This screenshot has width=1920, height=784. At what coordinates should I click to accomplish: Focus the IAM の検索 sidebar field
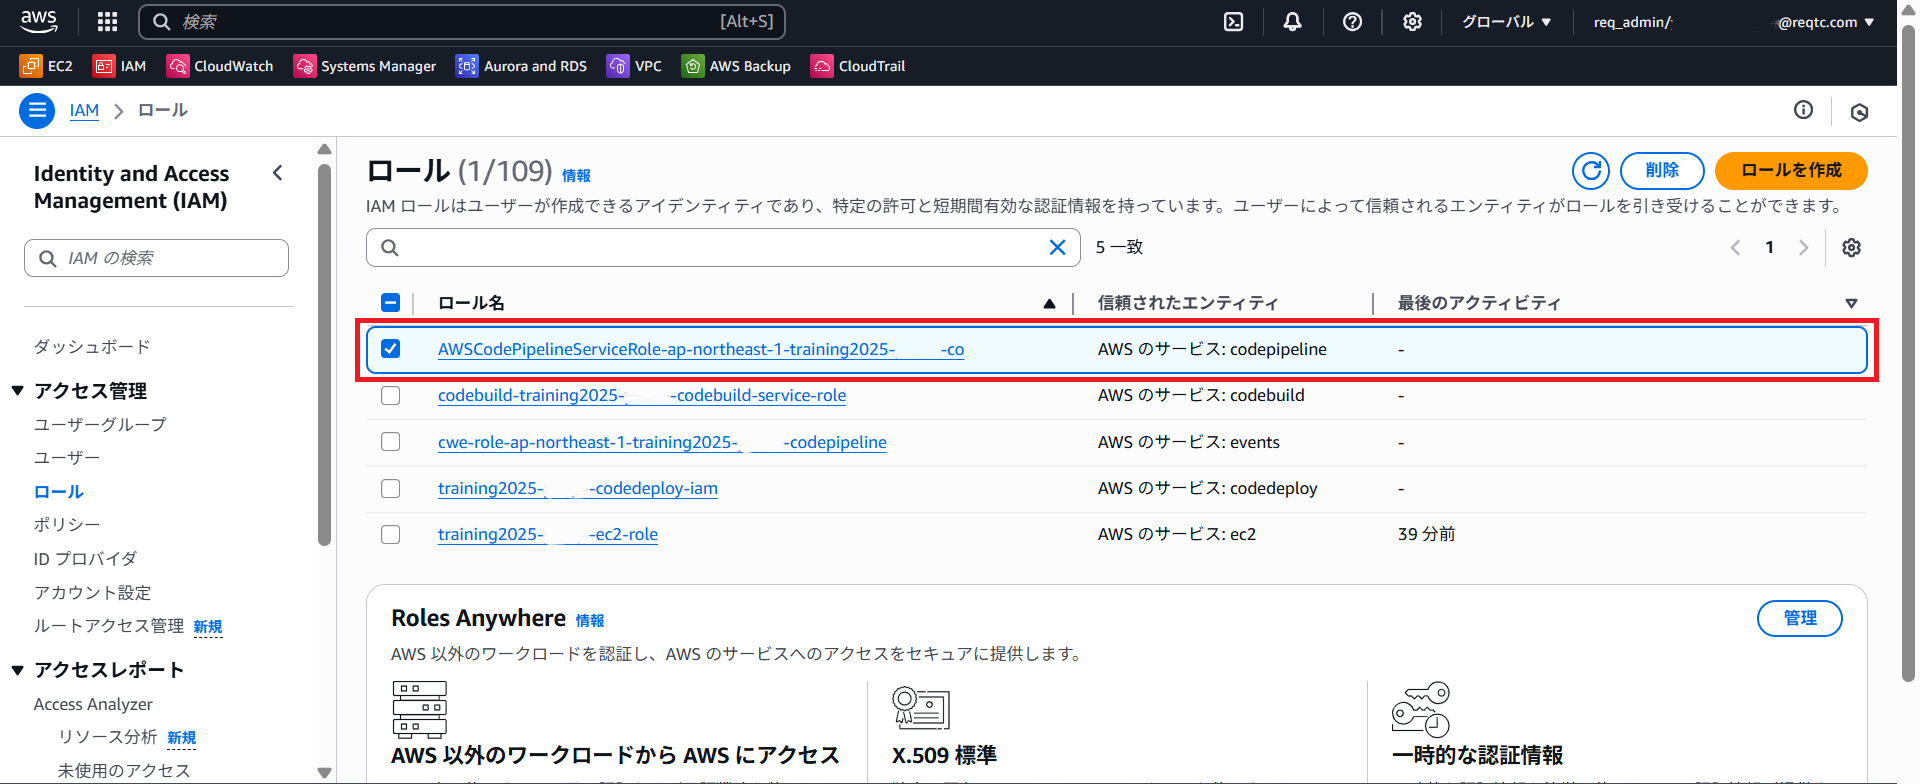click(156, 258)
